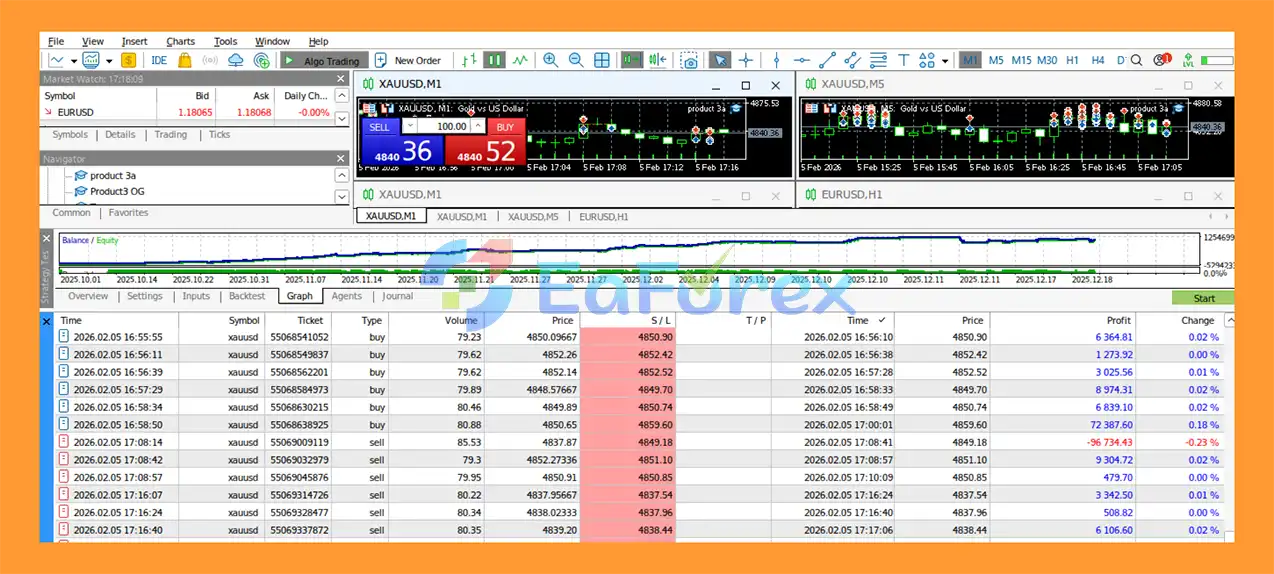Screen dimensions: 1274x574
Task: Open the yellow dollar Market Watch icon
Action: pos(129,60)
